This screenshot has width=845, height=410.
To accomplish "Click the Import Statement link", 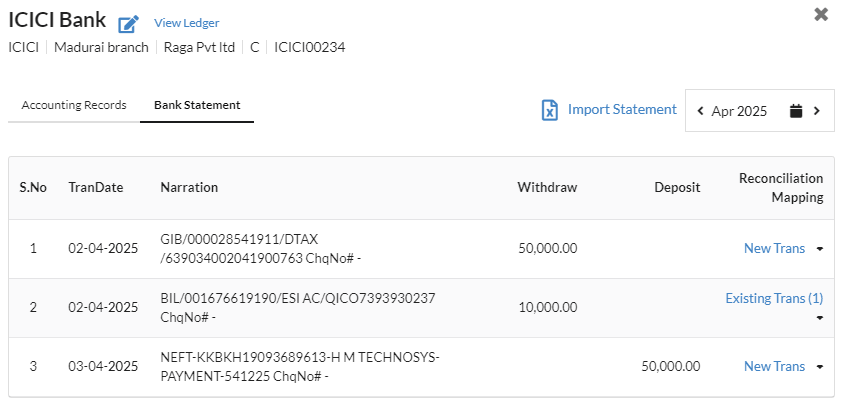I will (x=622, y=109).
